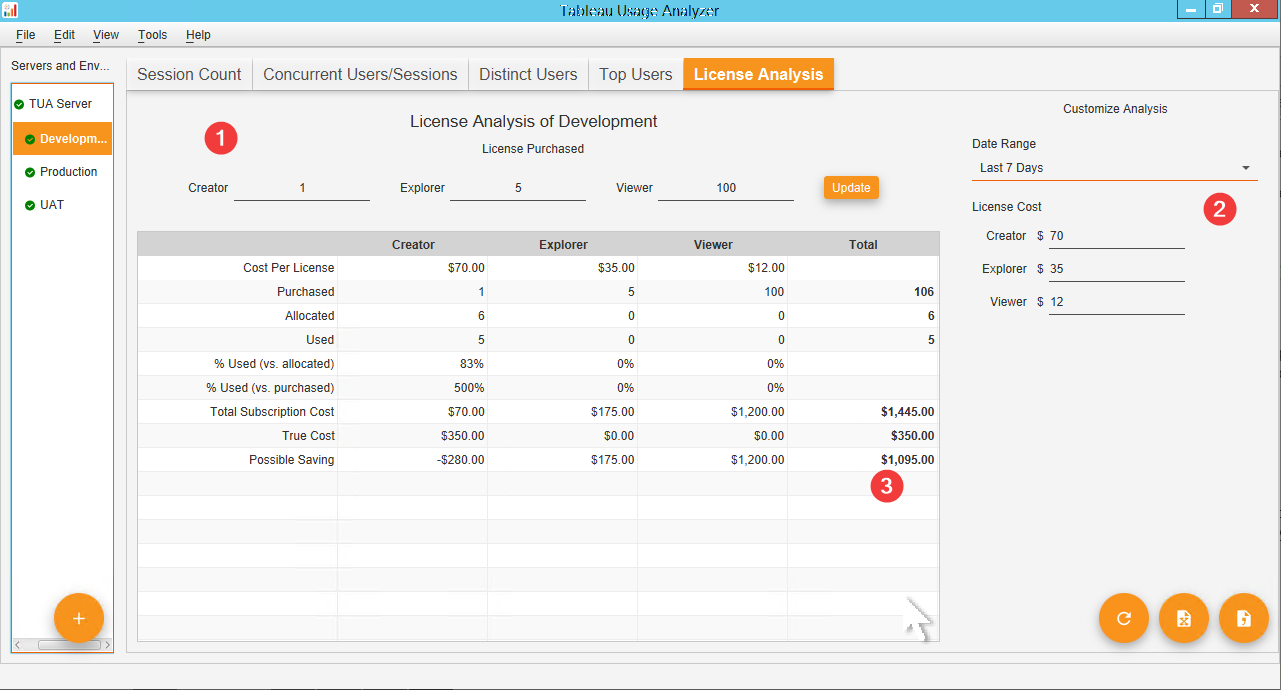Switch to the Session Count tab

point(189,75)
